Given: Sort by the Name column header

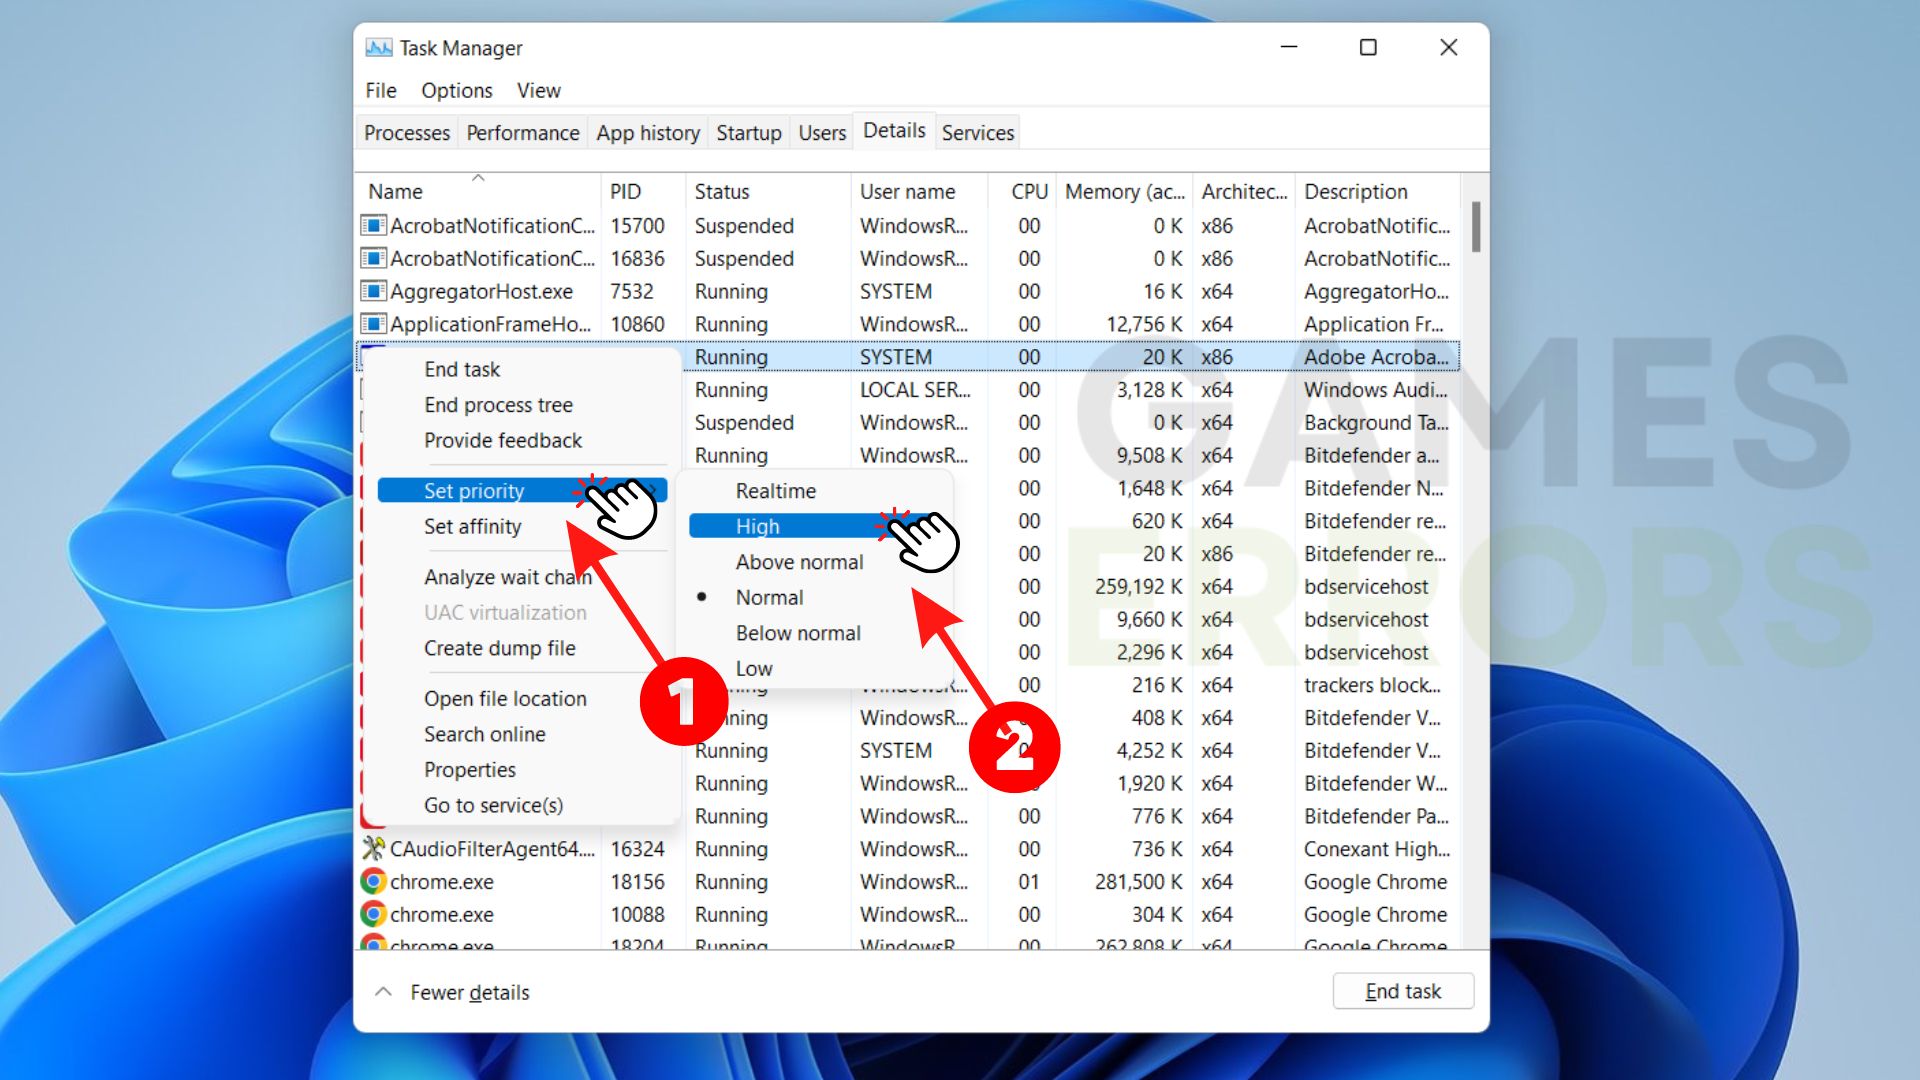Looking at the screenshot, I should [x=396, y=192].
